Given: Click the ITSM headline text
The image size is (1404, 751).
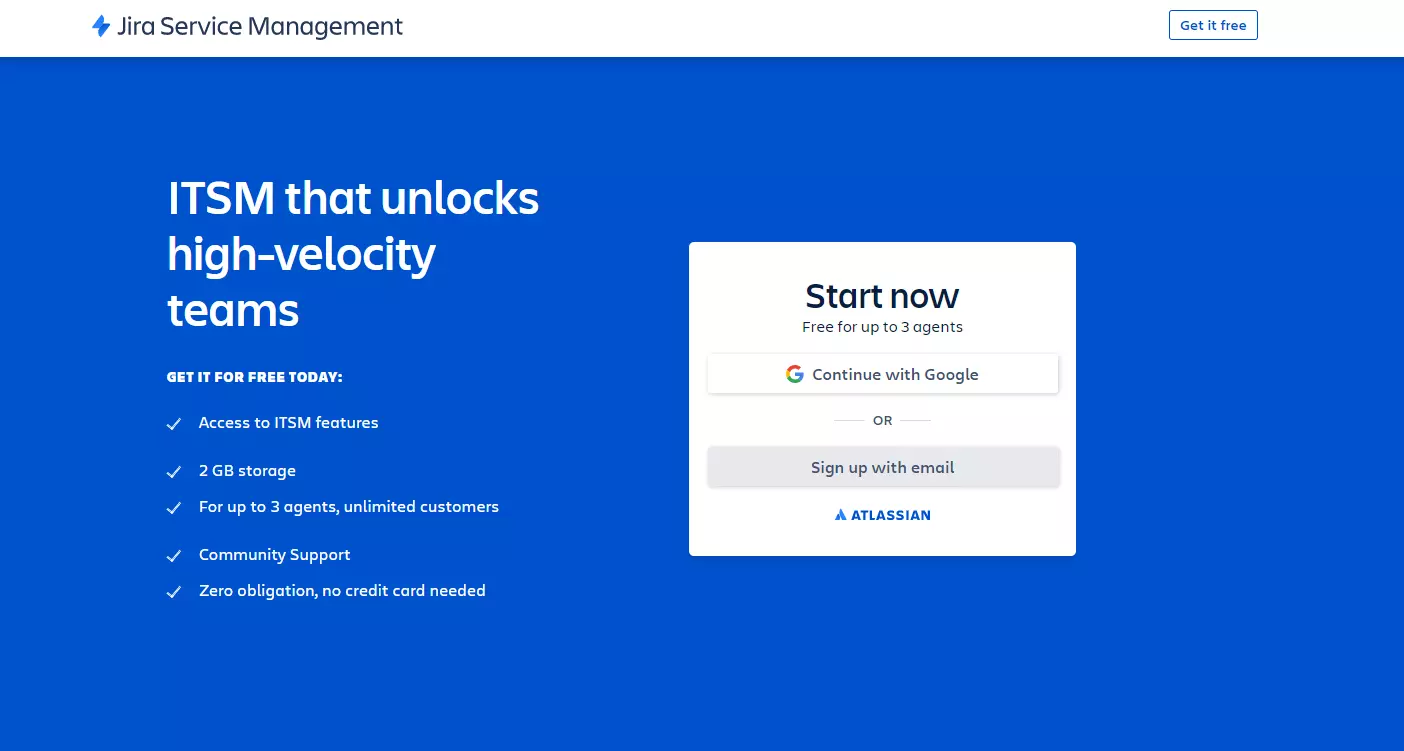Looking at the screenshot, I should coord(353,254).
